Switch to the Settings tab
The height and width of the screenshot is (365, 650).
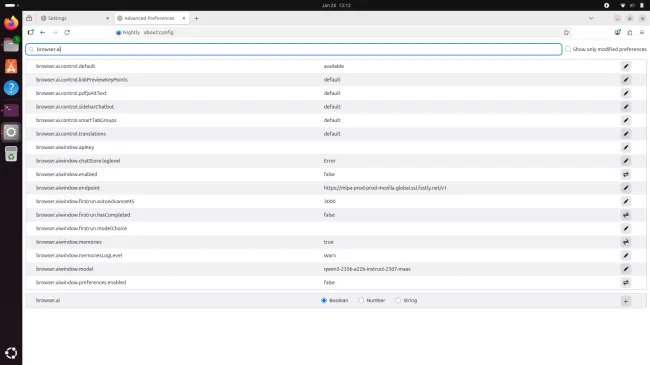coord(74,18)
